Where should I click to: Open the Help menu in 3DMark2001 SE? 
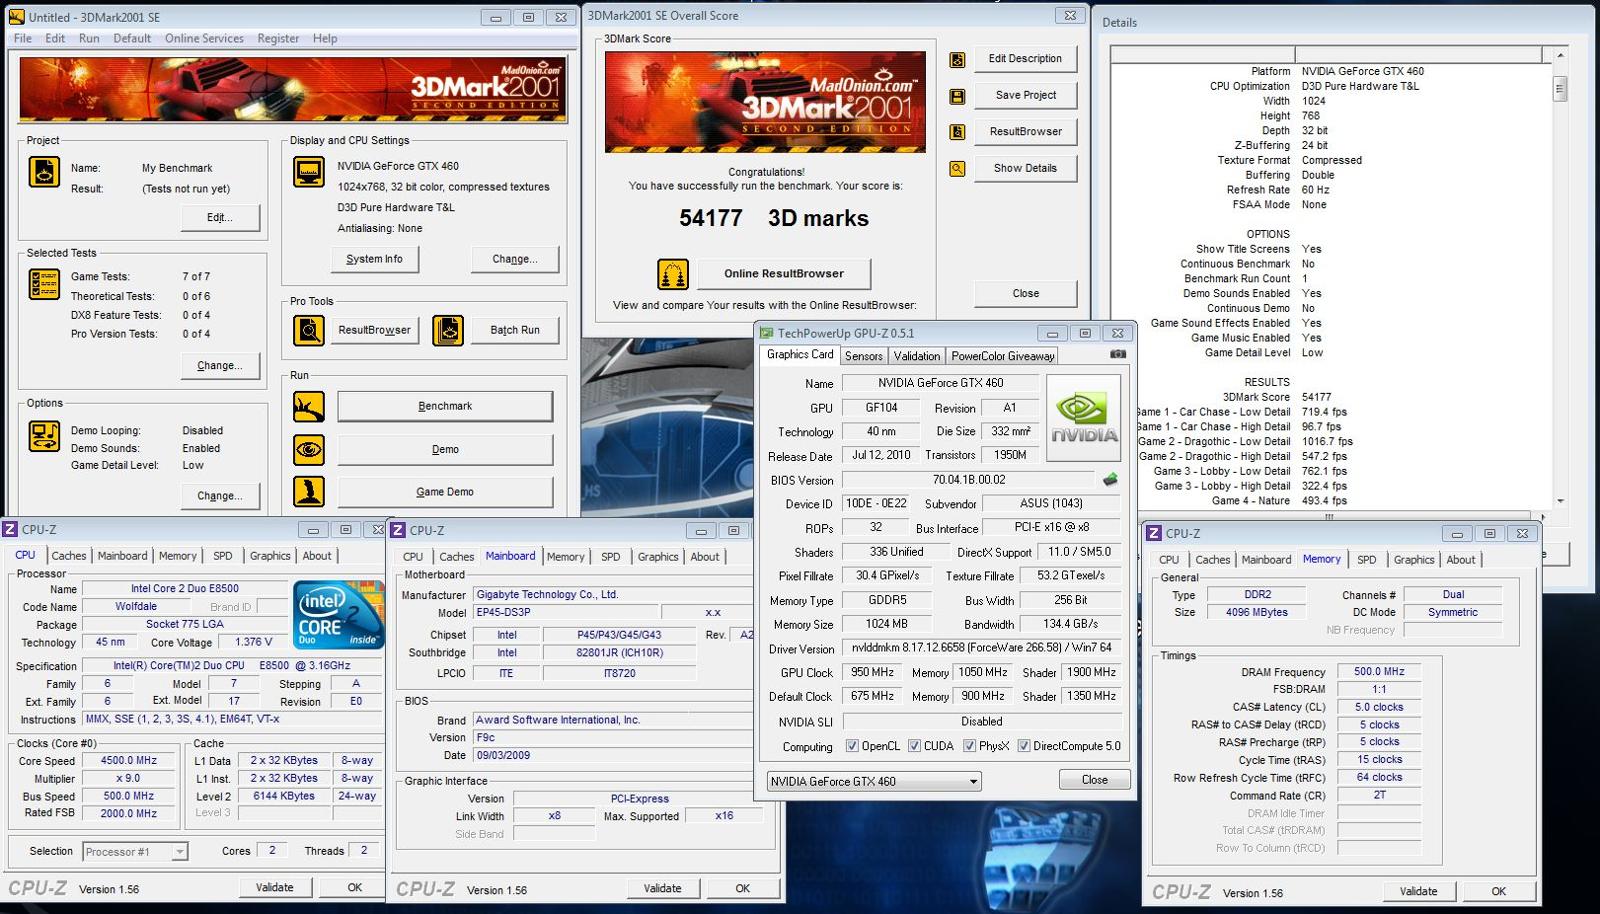(325, 39)
